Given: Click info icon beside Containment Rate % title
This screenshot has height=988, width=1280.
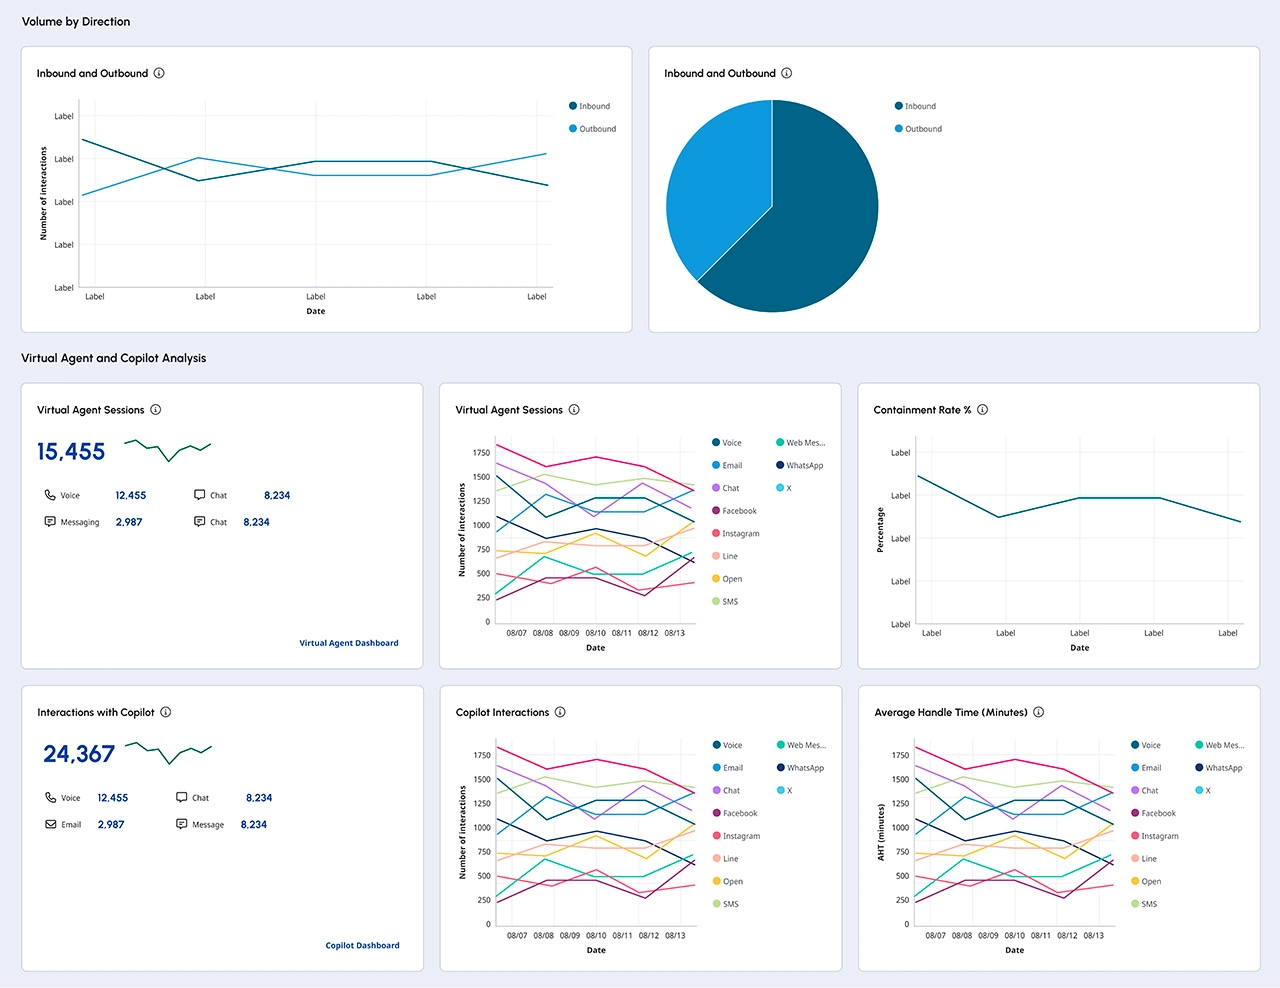Looking at the screenshot, I should pyautogui.click(x=982, y=410).
